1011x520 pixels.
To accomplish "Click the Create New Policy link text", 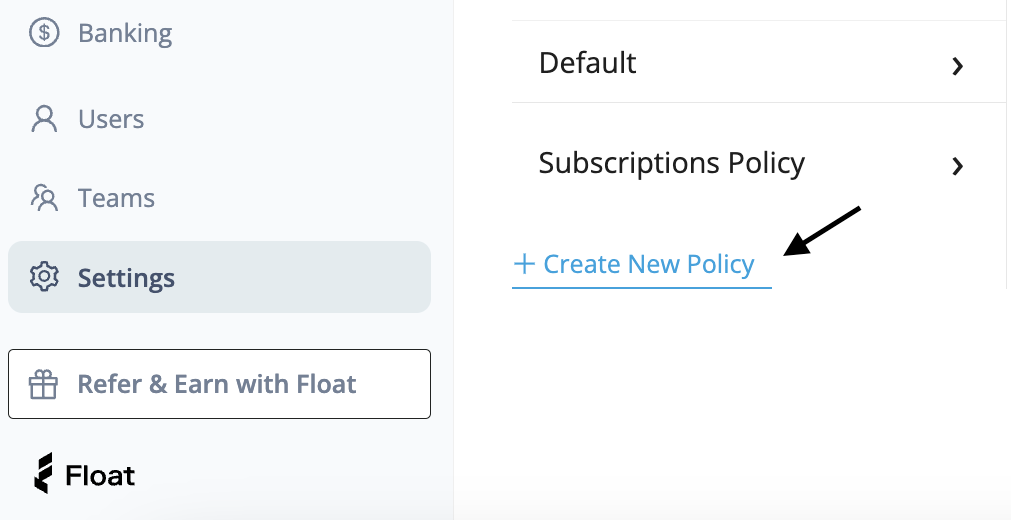I will click(649, 264).
